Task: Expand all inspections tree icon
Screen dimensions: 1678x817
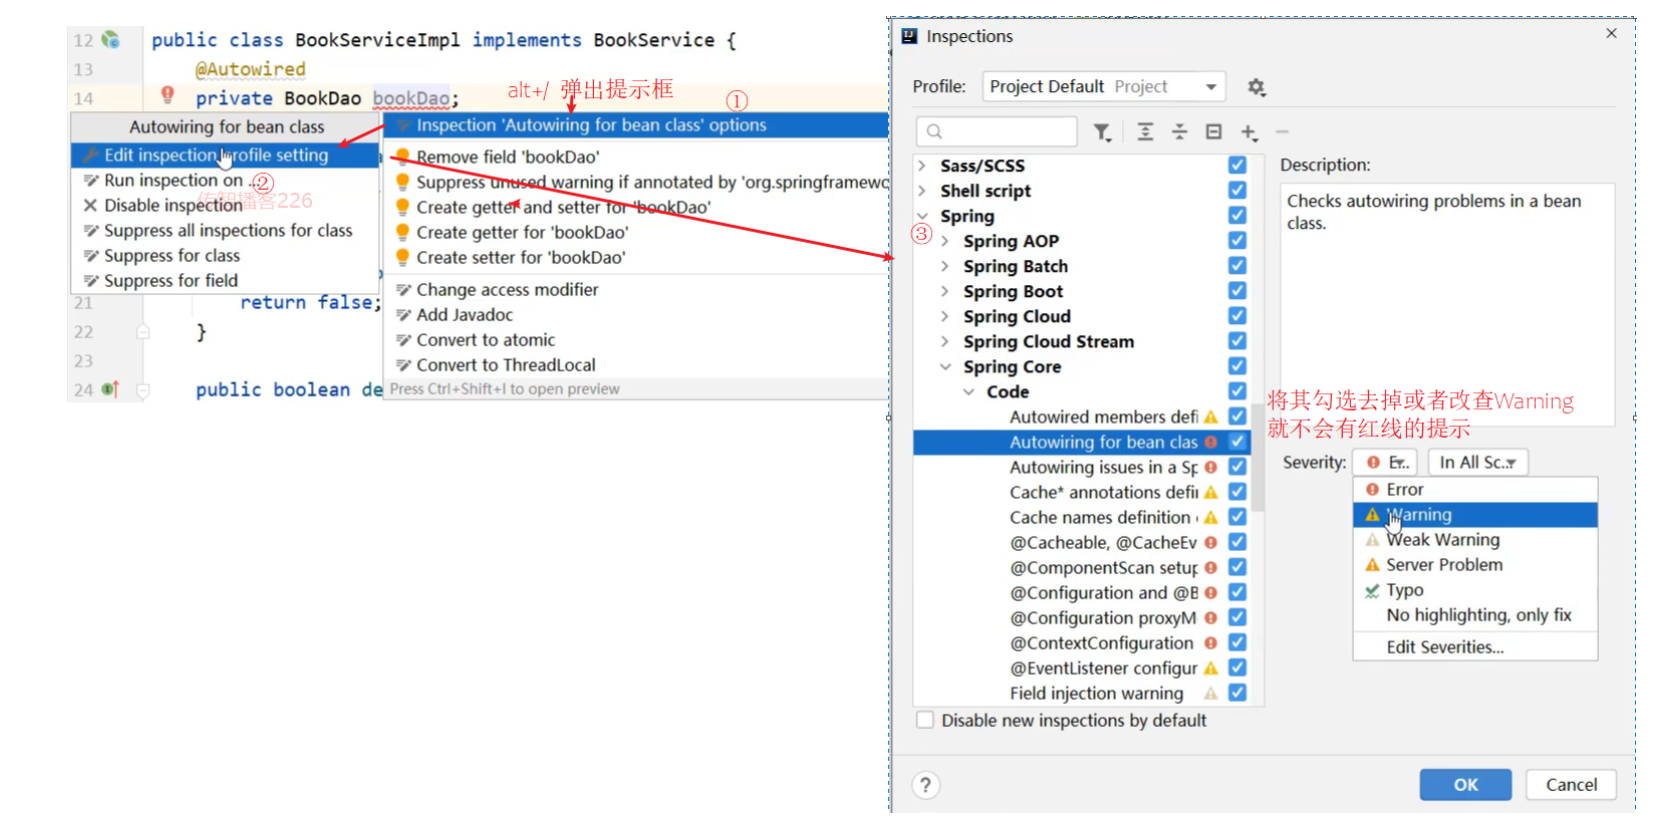Action: point(1145,132)
